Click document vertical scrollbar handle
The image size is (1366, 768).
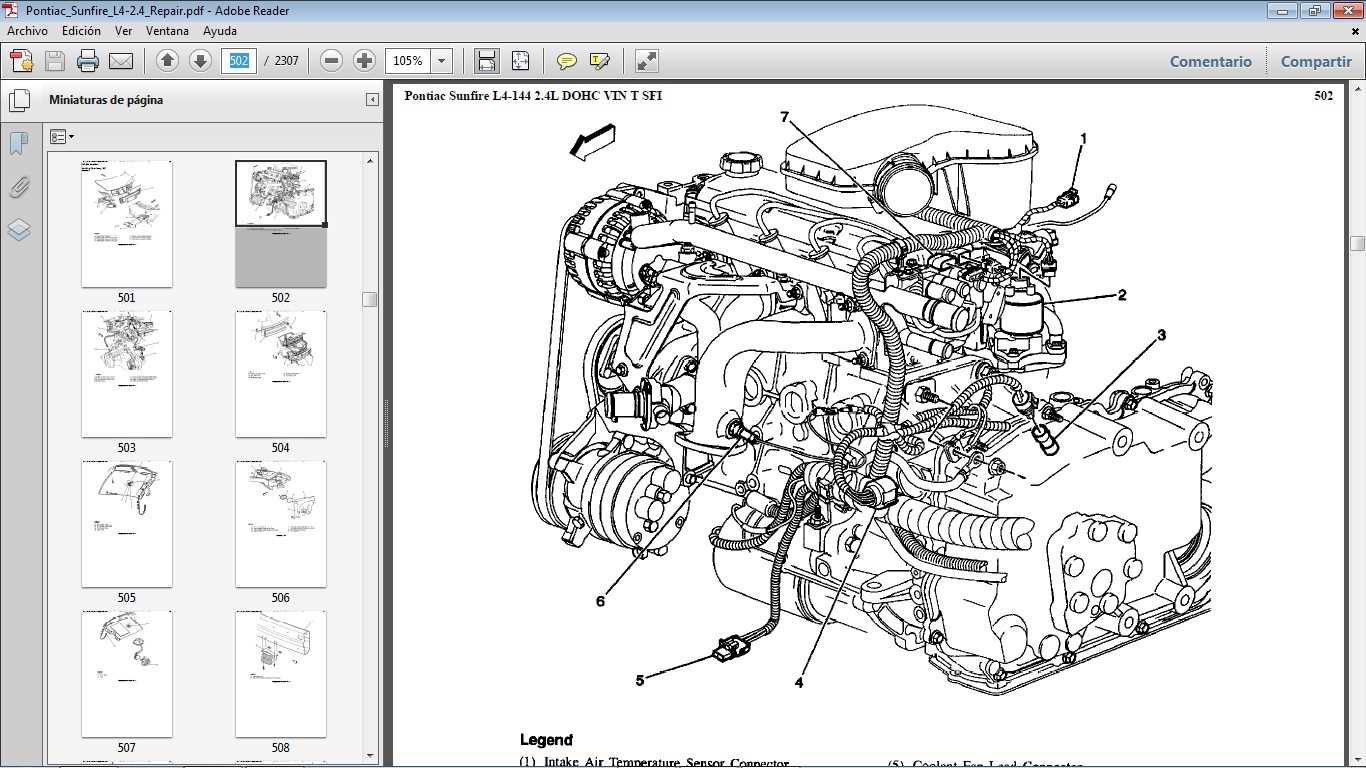pos(1357,243)
